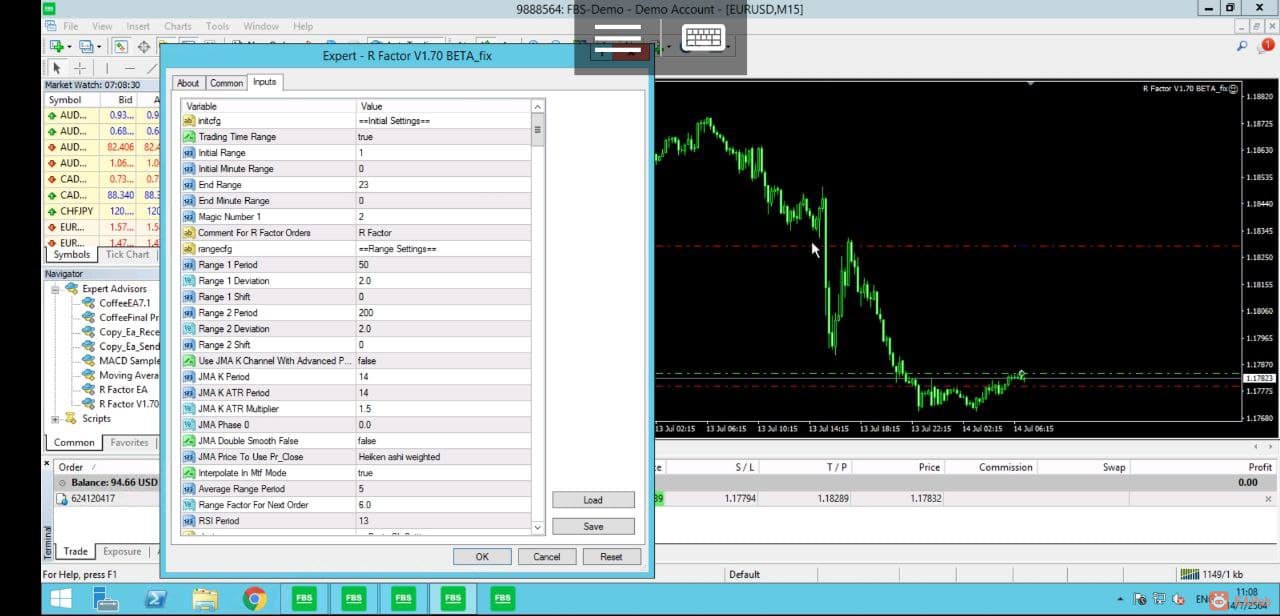Open File Explorer from taskbar
The height and width of the screenshot is (616, 1280).
(205, 598)
